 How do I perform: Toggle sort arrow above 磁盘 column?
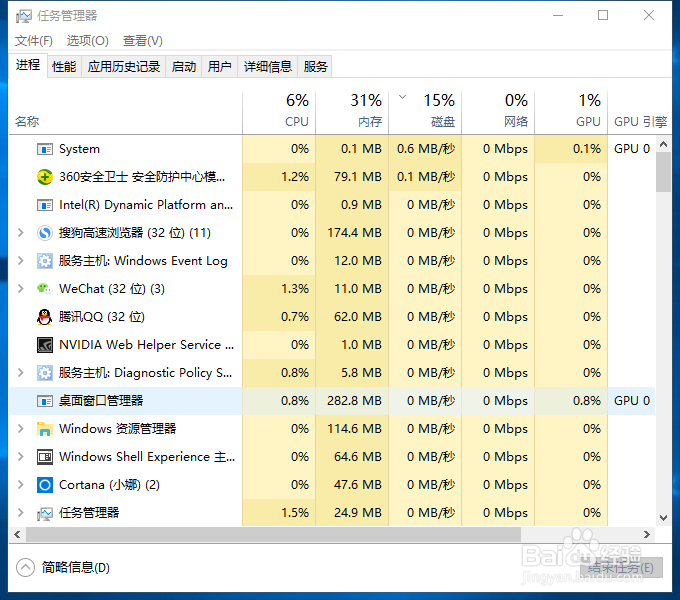coord(402,97)
